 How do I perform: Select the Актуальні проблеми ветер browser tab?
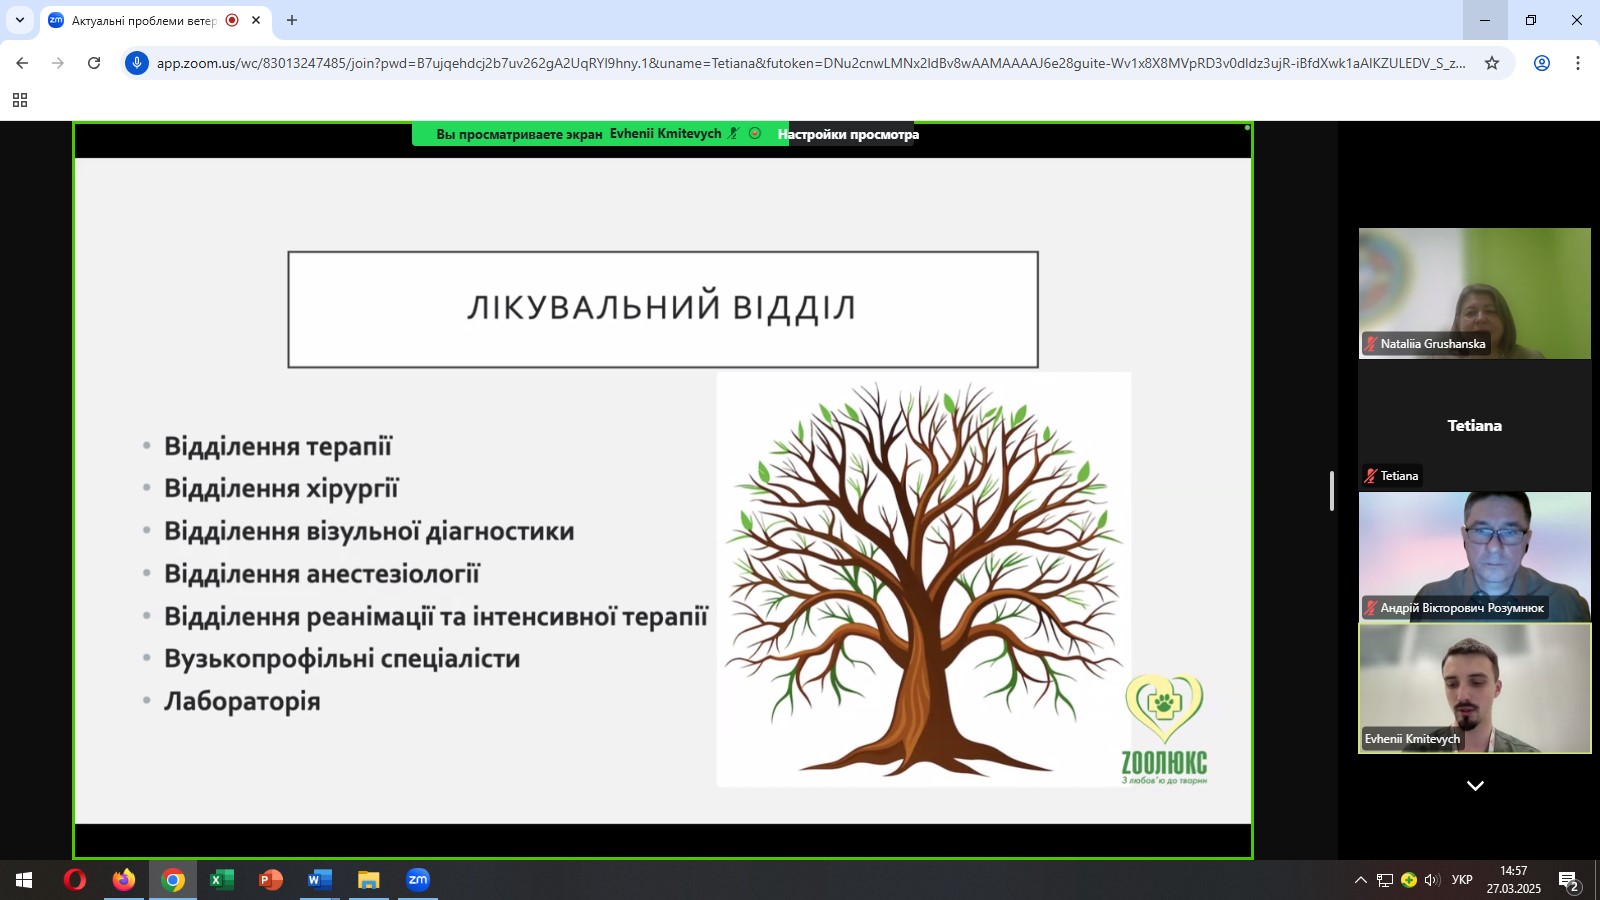[144, 20]
